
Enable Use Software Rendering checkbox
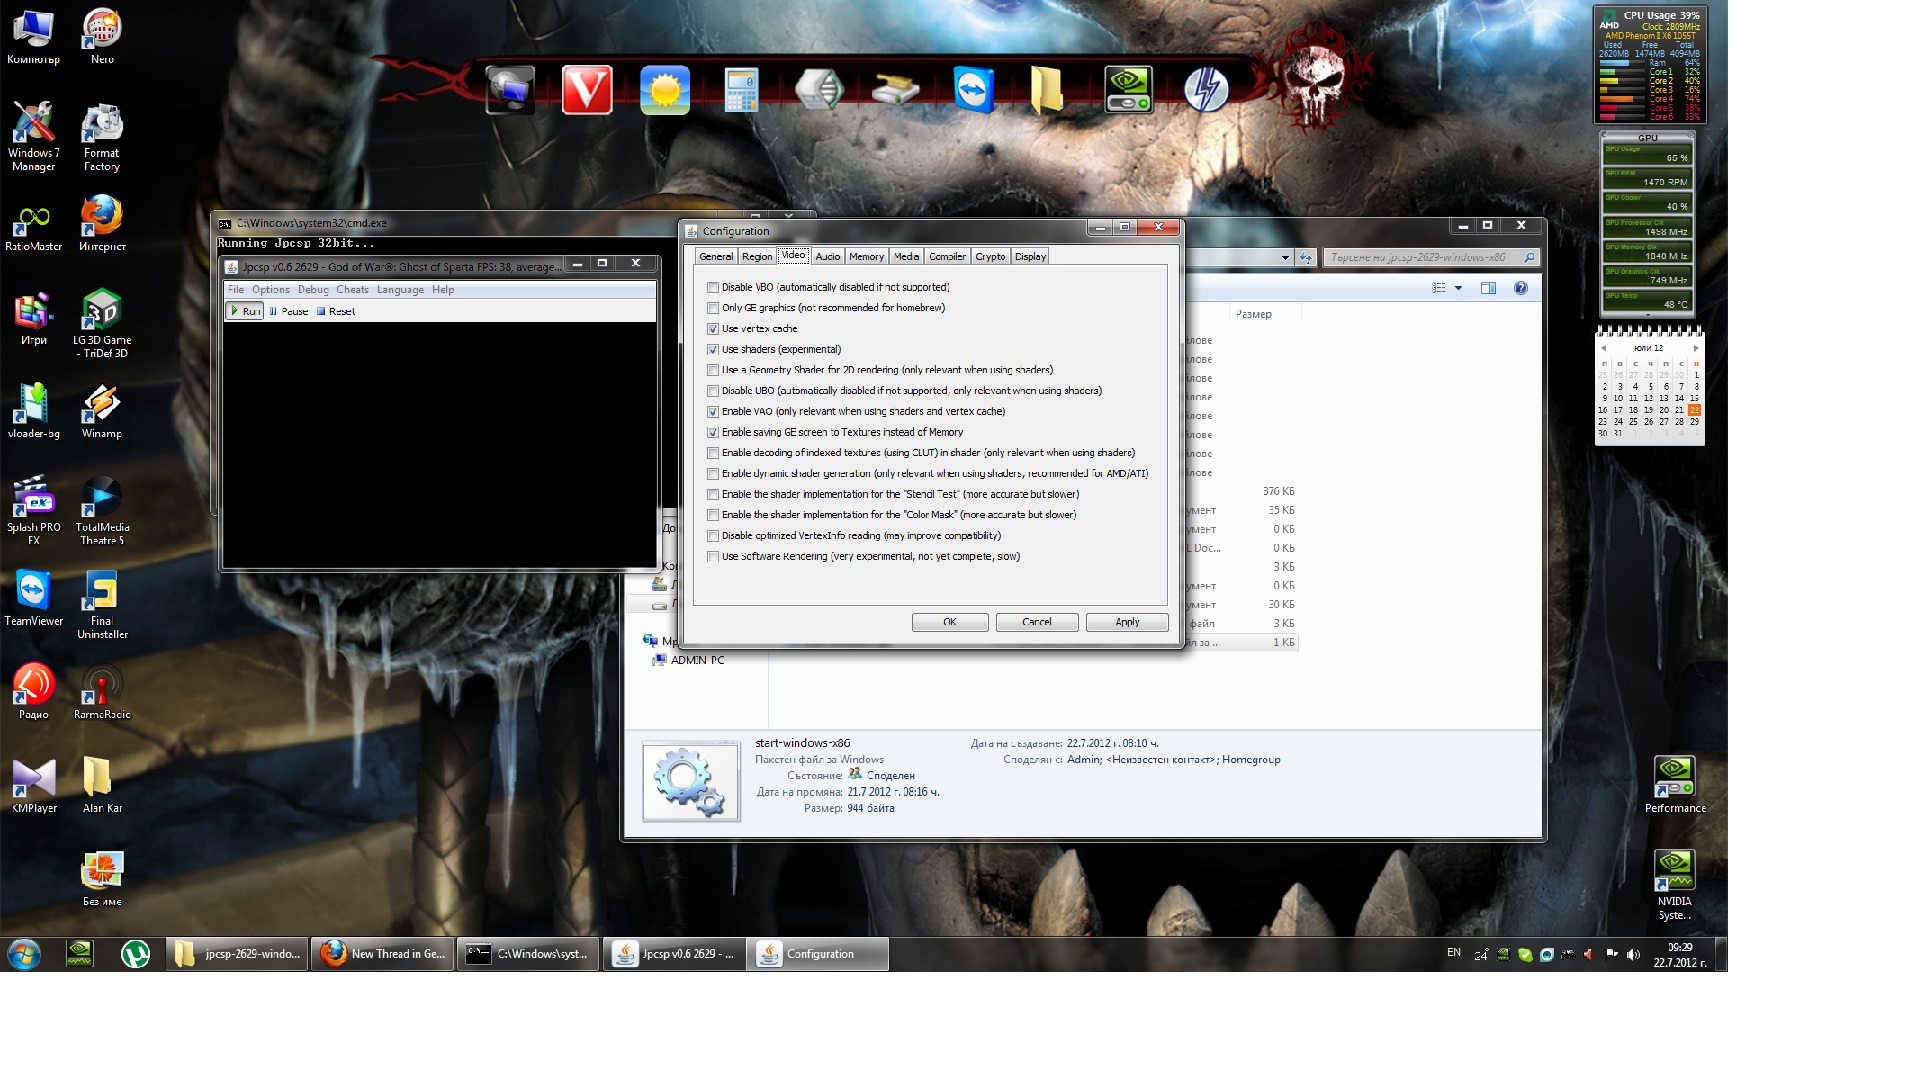pos(713,557)
